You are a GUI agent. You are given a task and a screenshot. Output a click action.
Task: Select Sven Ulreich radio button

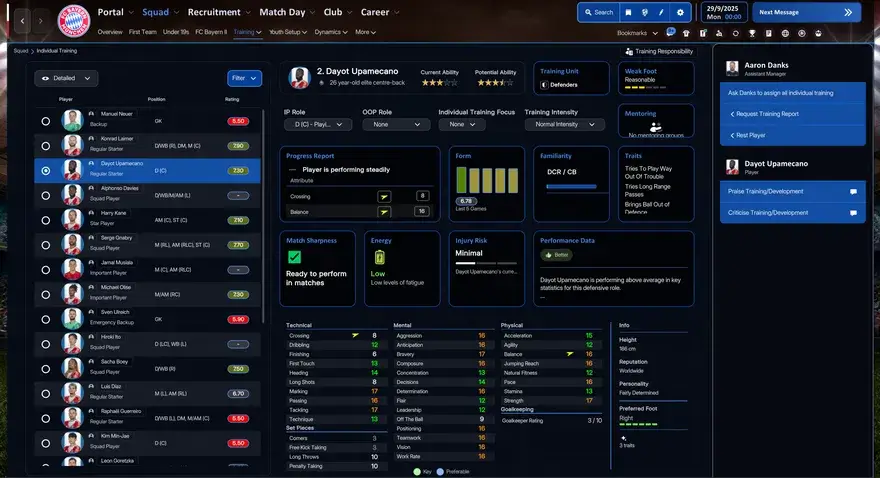tap(45, 319)
